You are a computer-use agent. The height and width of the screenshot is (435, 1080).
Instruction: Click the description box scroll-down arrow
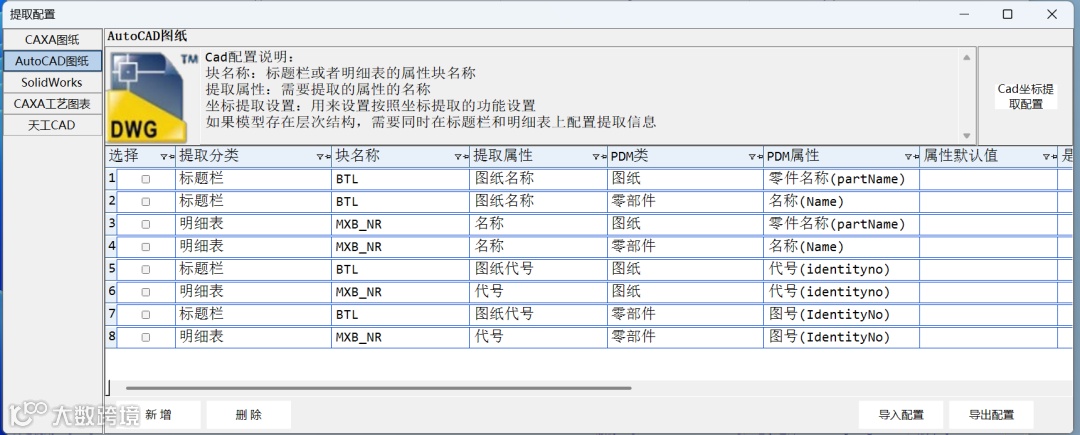(966, 135)
